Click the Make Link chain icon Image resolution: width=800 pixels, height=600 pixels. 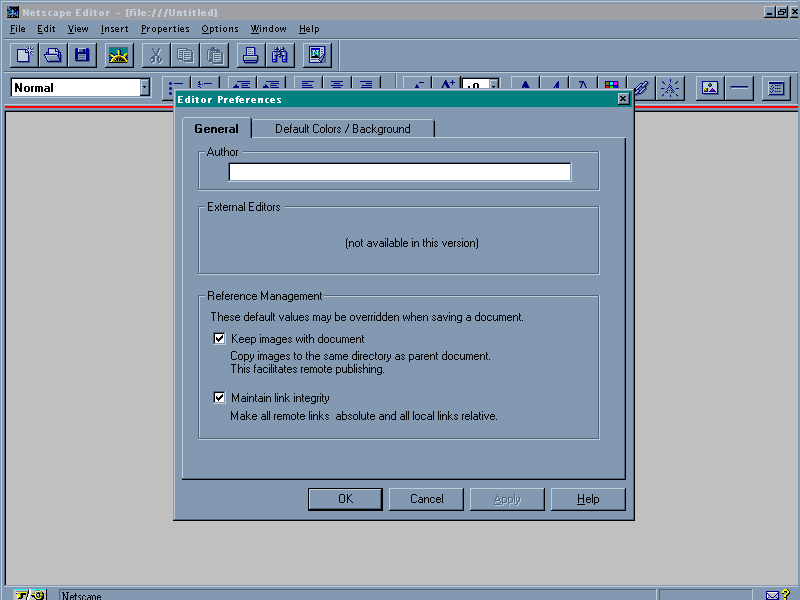click(642, 88)
